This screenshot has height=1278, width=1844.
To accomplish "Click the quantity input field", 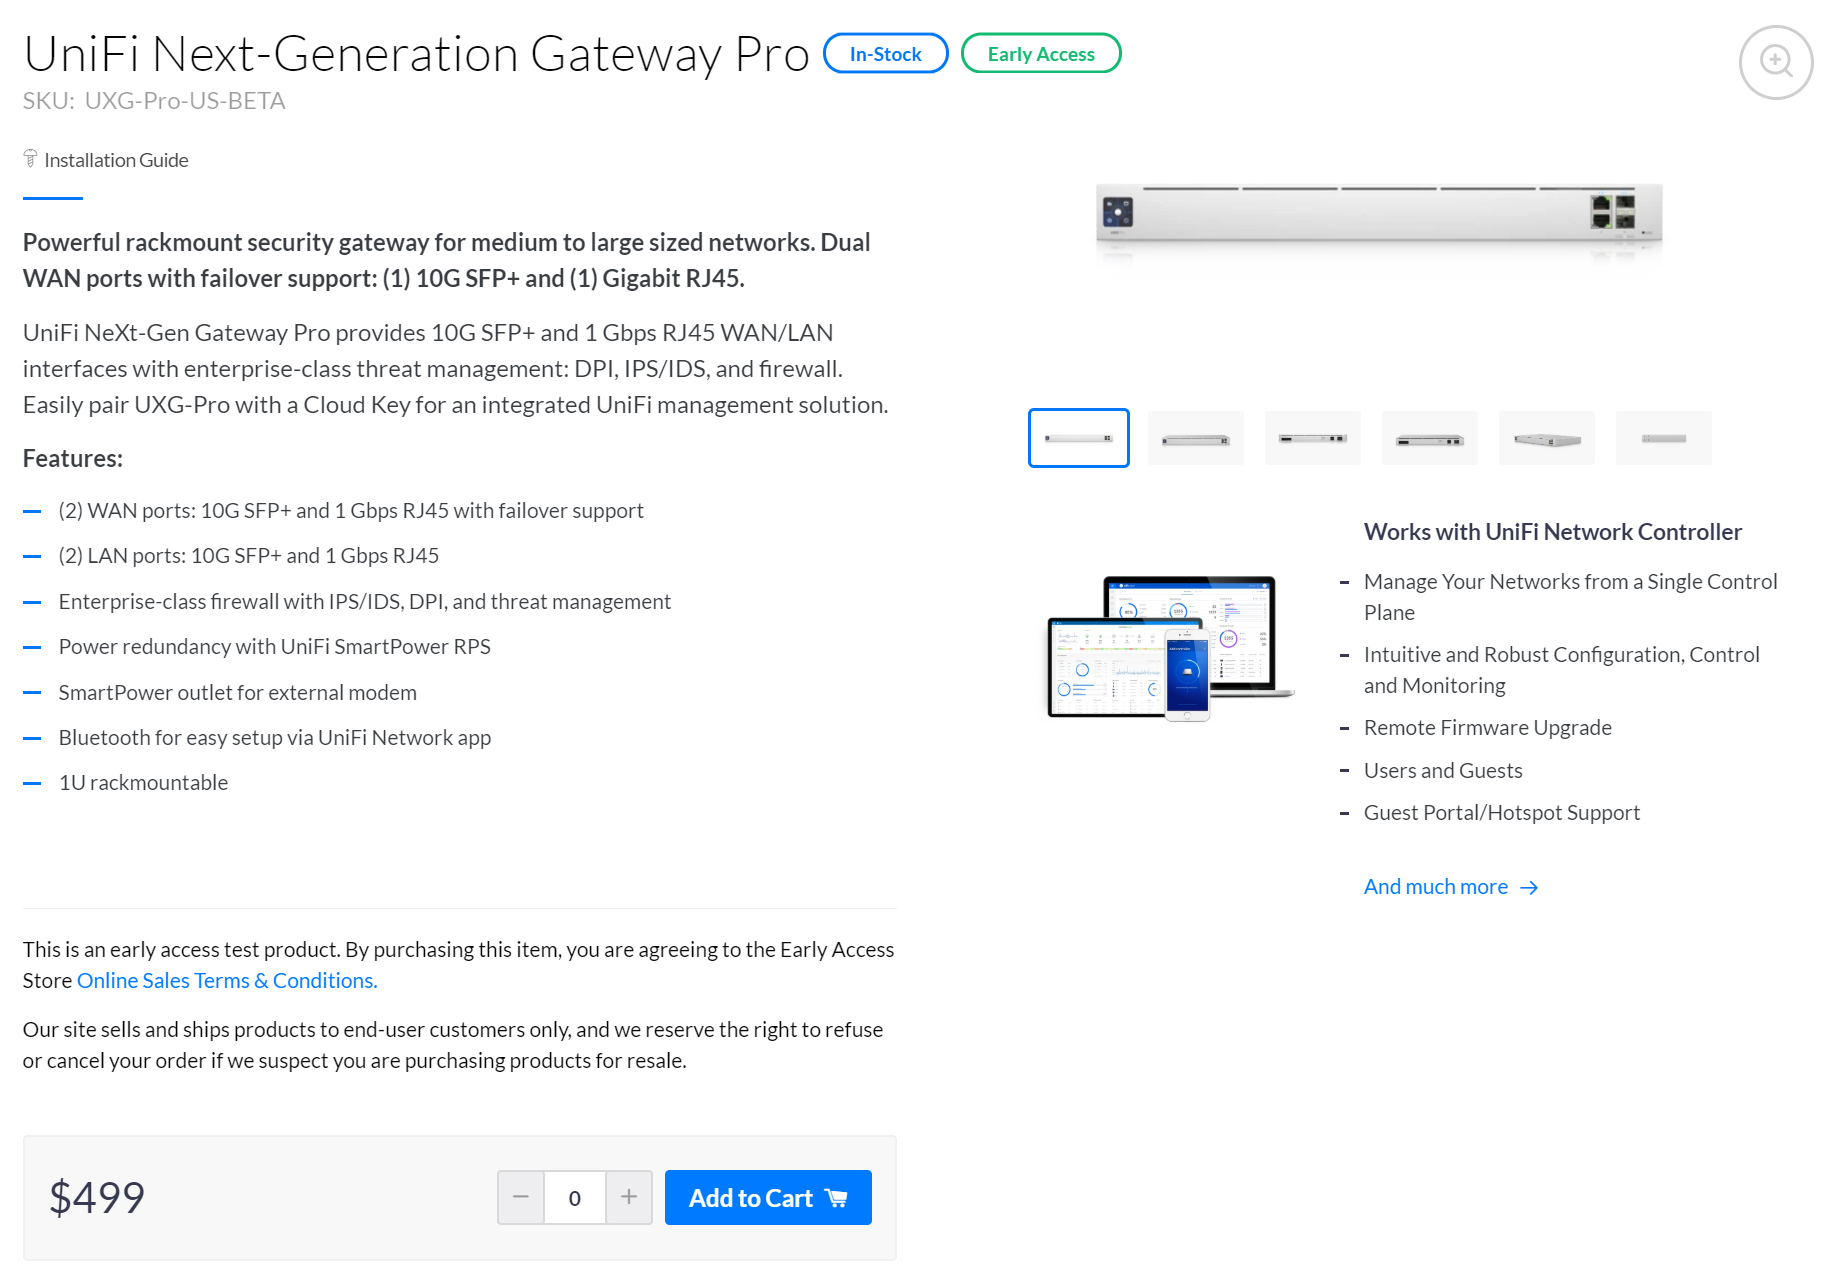I will (x=575, y=1197).
